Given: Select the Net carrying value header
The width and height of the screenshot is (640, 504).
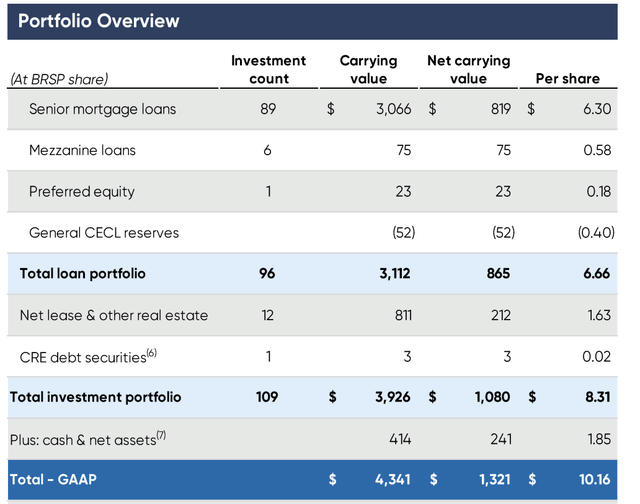Looking at the screenshot, I should [x=469, y=70].
